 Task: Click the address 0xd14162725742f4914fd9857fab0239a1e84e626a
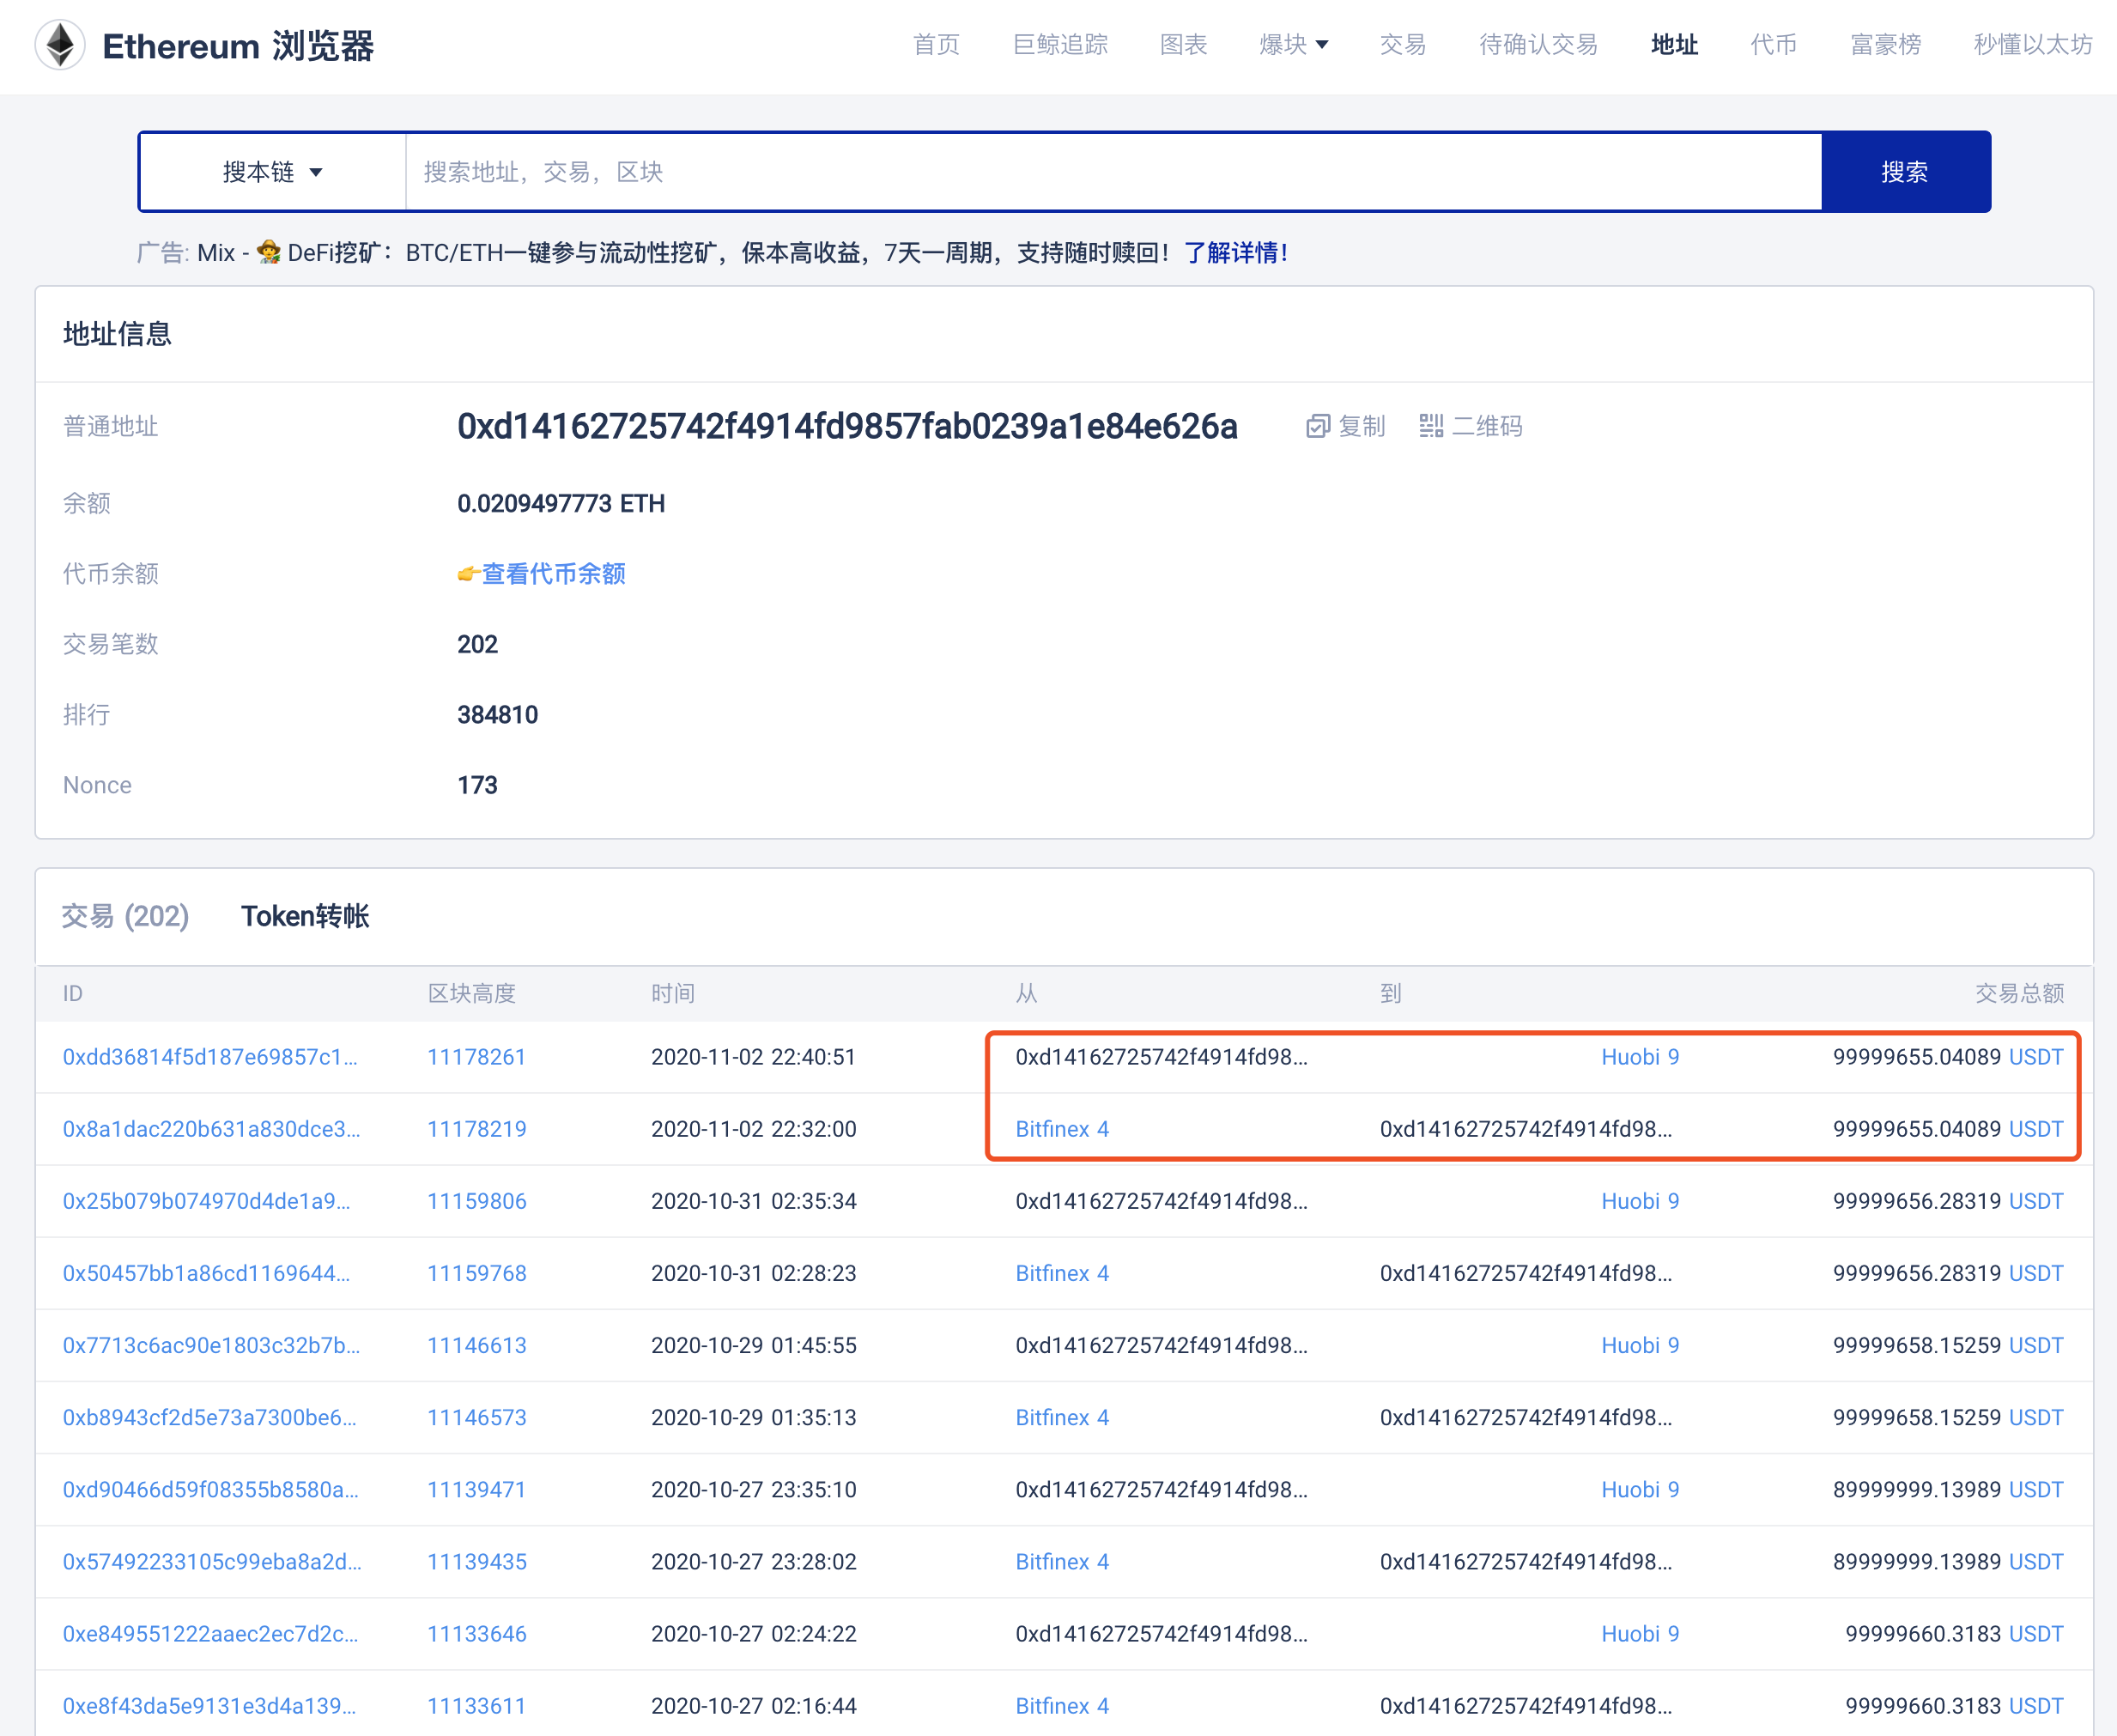847,427
